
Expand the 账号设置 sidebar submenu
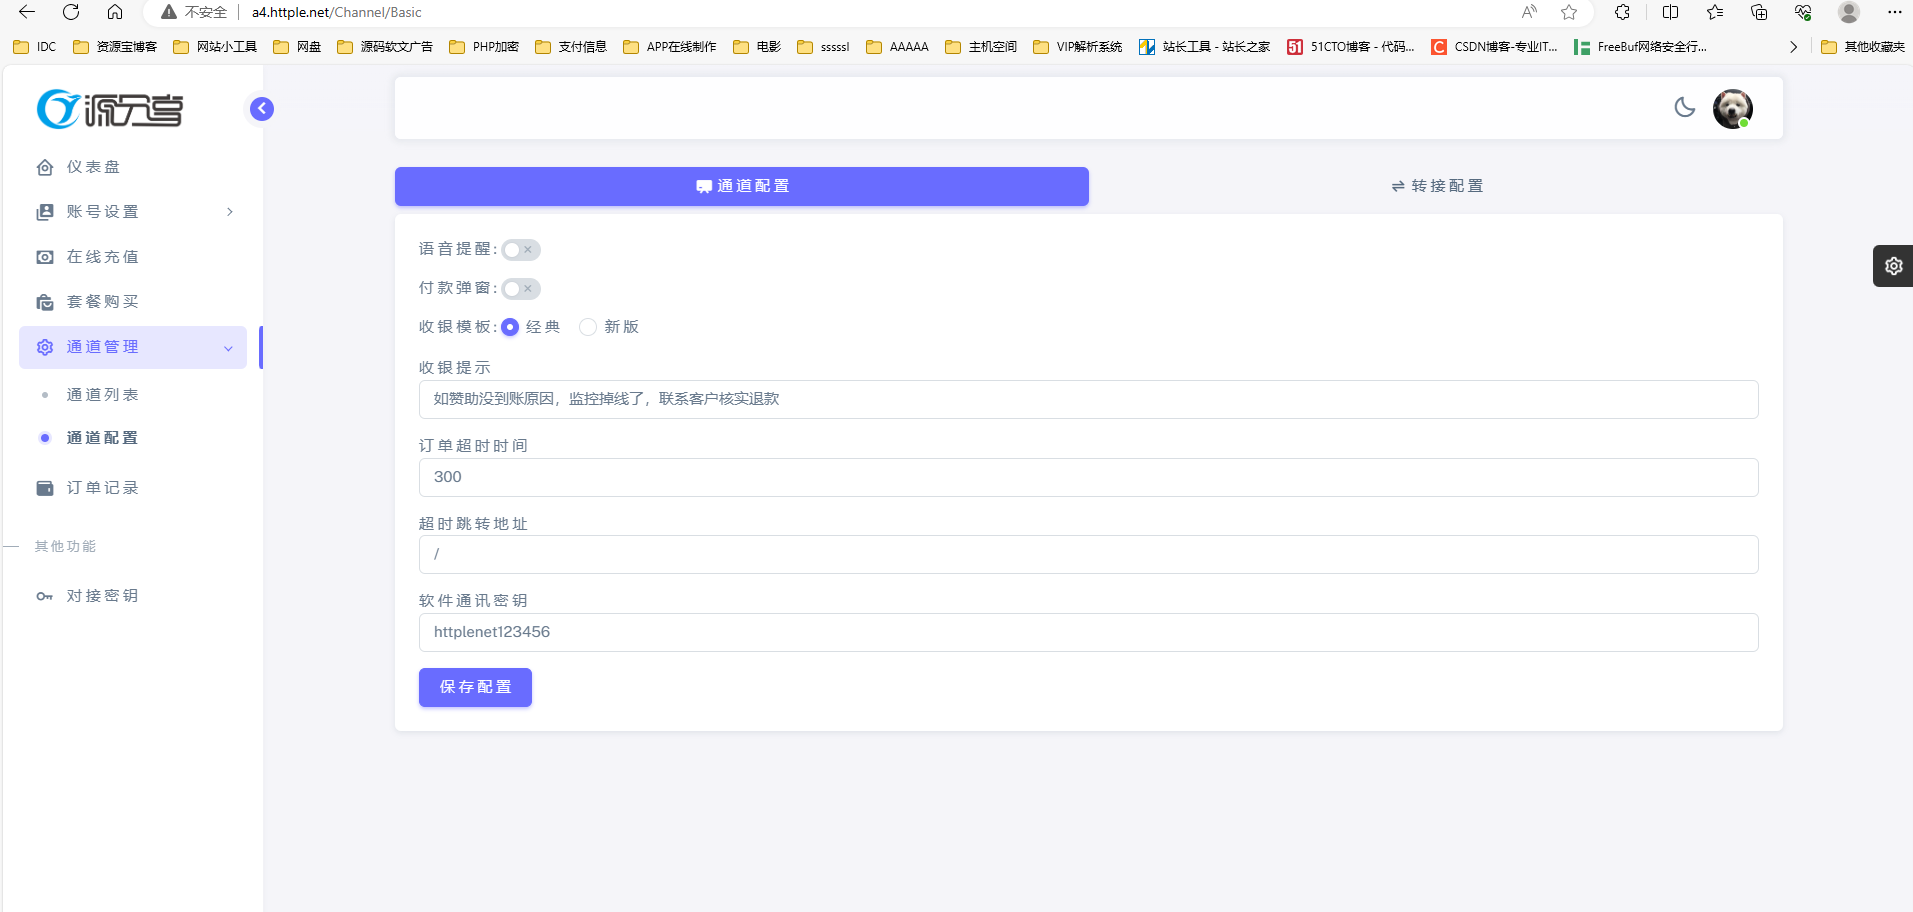(x=133, y=212)
